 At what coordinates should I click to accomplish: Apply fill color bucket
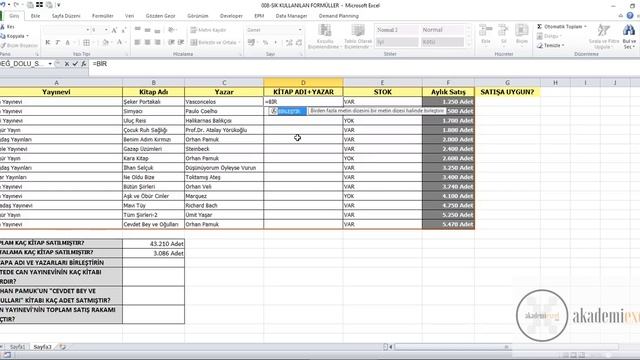click(105, 42)
